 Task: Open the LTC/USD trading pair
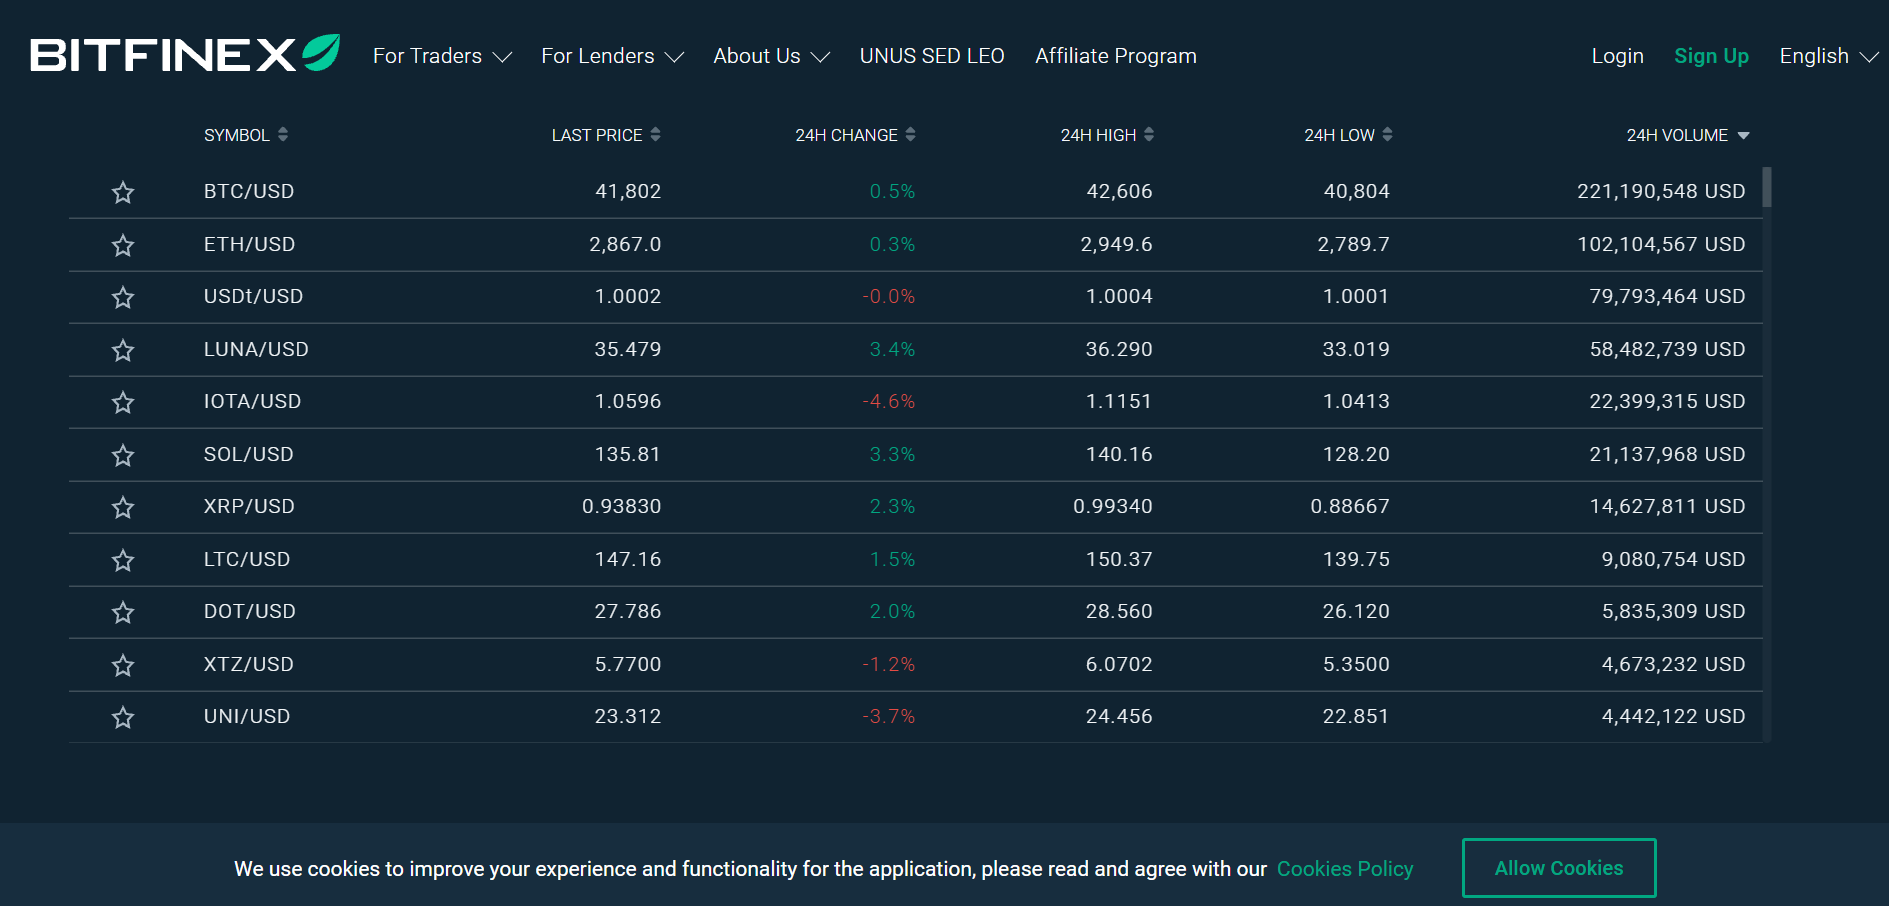(247, 559)
